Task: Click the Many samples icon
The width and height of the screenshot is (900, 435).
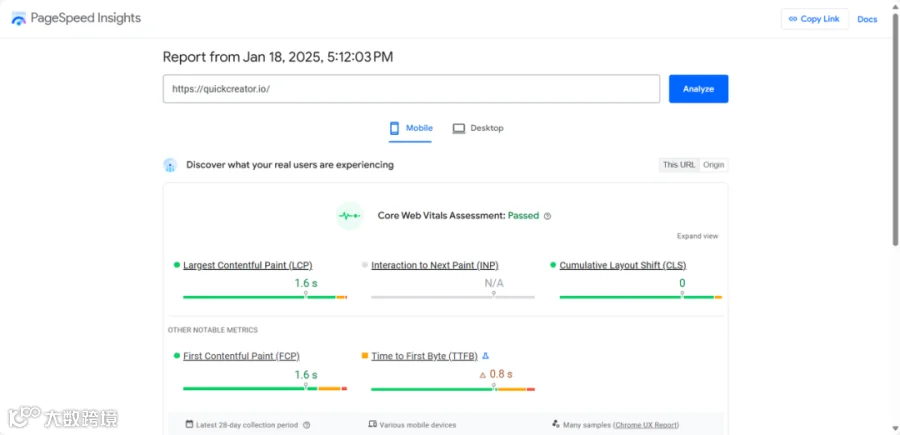Action: pyautogui.click(x=554, y=425)
